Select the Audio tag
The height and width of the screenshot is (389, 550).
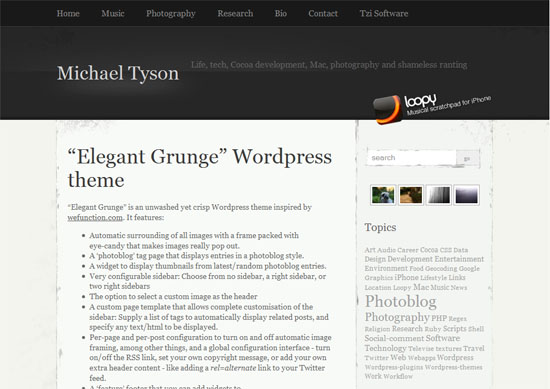coord(386,250)
